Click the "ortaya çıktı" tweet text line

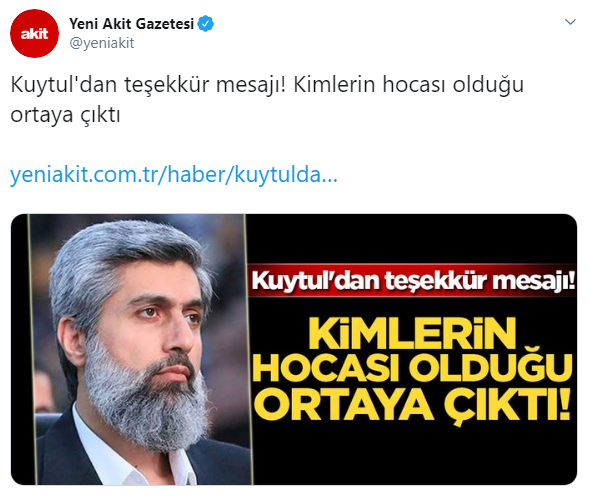65,115
